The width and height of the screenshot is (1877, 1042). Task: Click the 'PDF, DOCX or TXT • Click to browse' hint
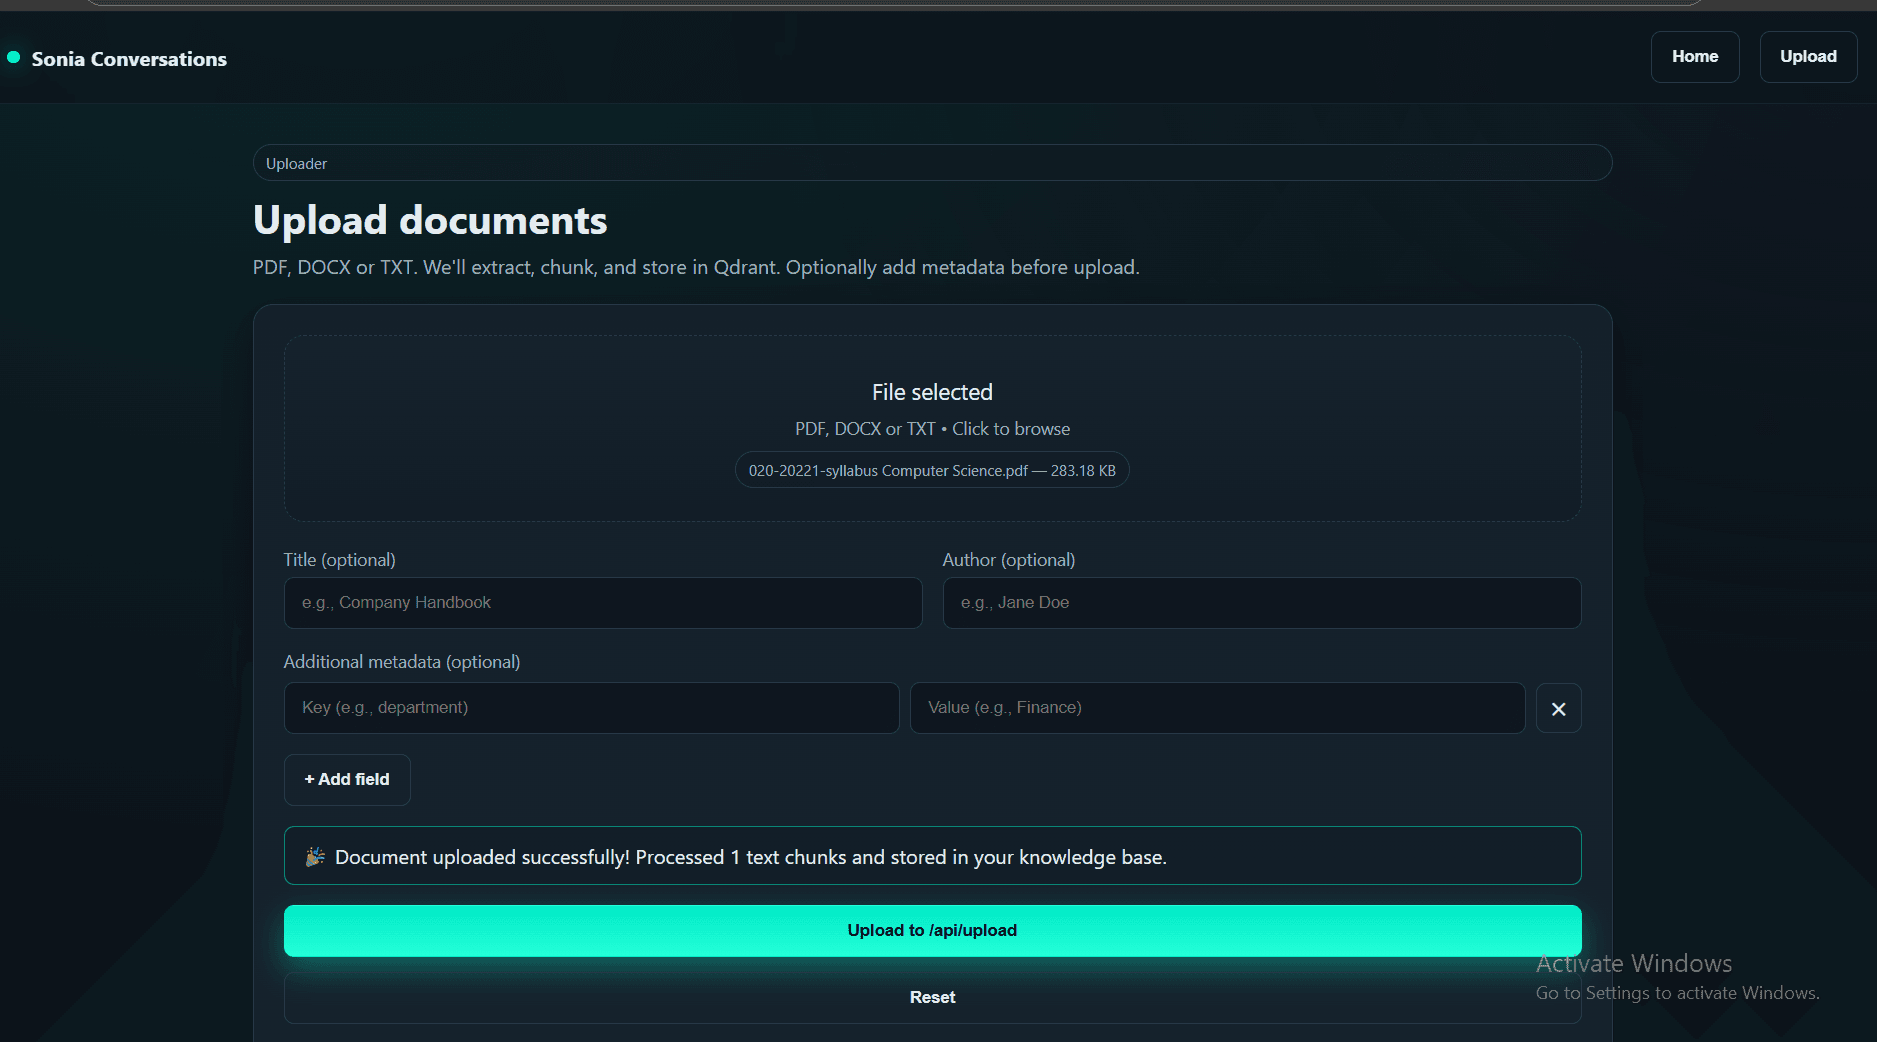pyautogui.click(x=932, y=429)
